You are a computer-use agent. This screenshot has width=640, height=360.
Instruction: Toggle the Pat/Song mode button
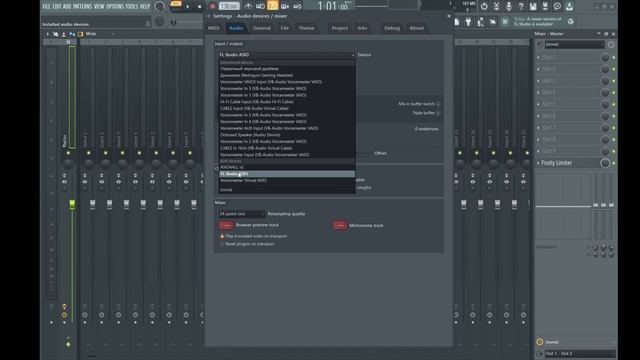click(176, 5)
